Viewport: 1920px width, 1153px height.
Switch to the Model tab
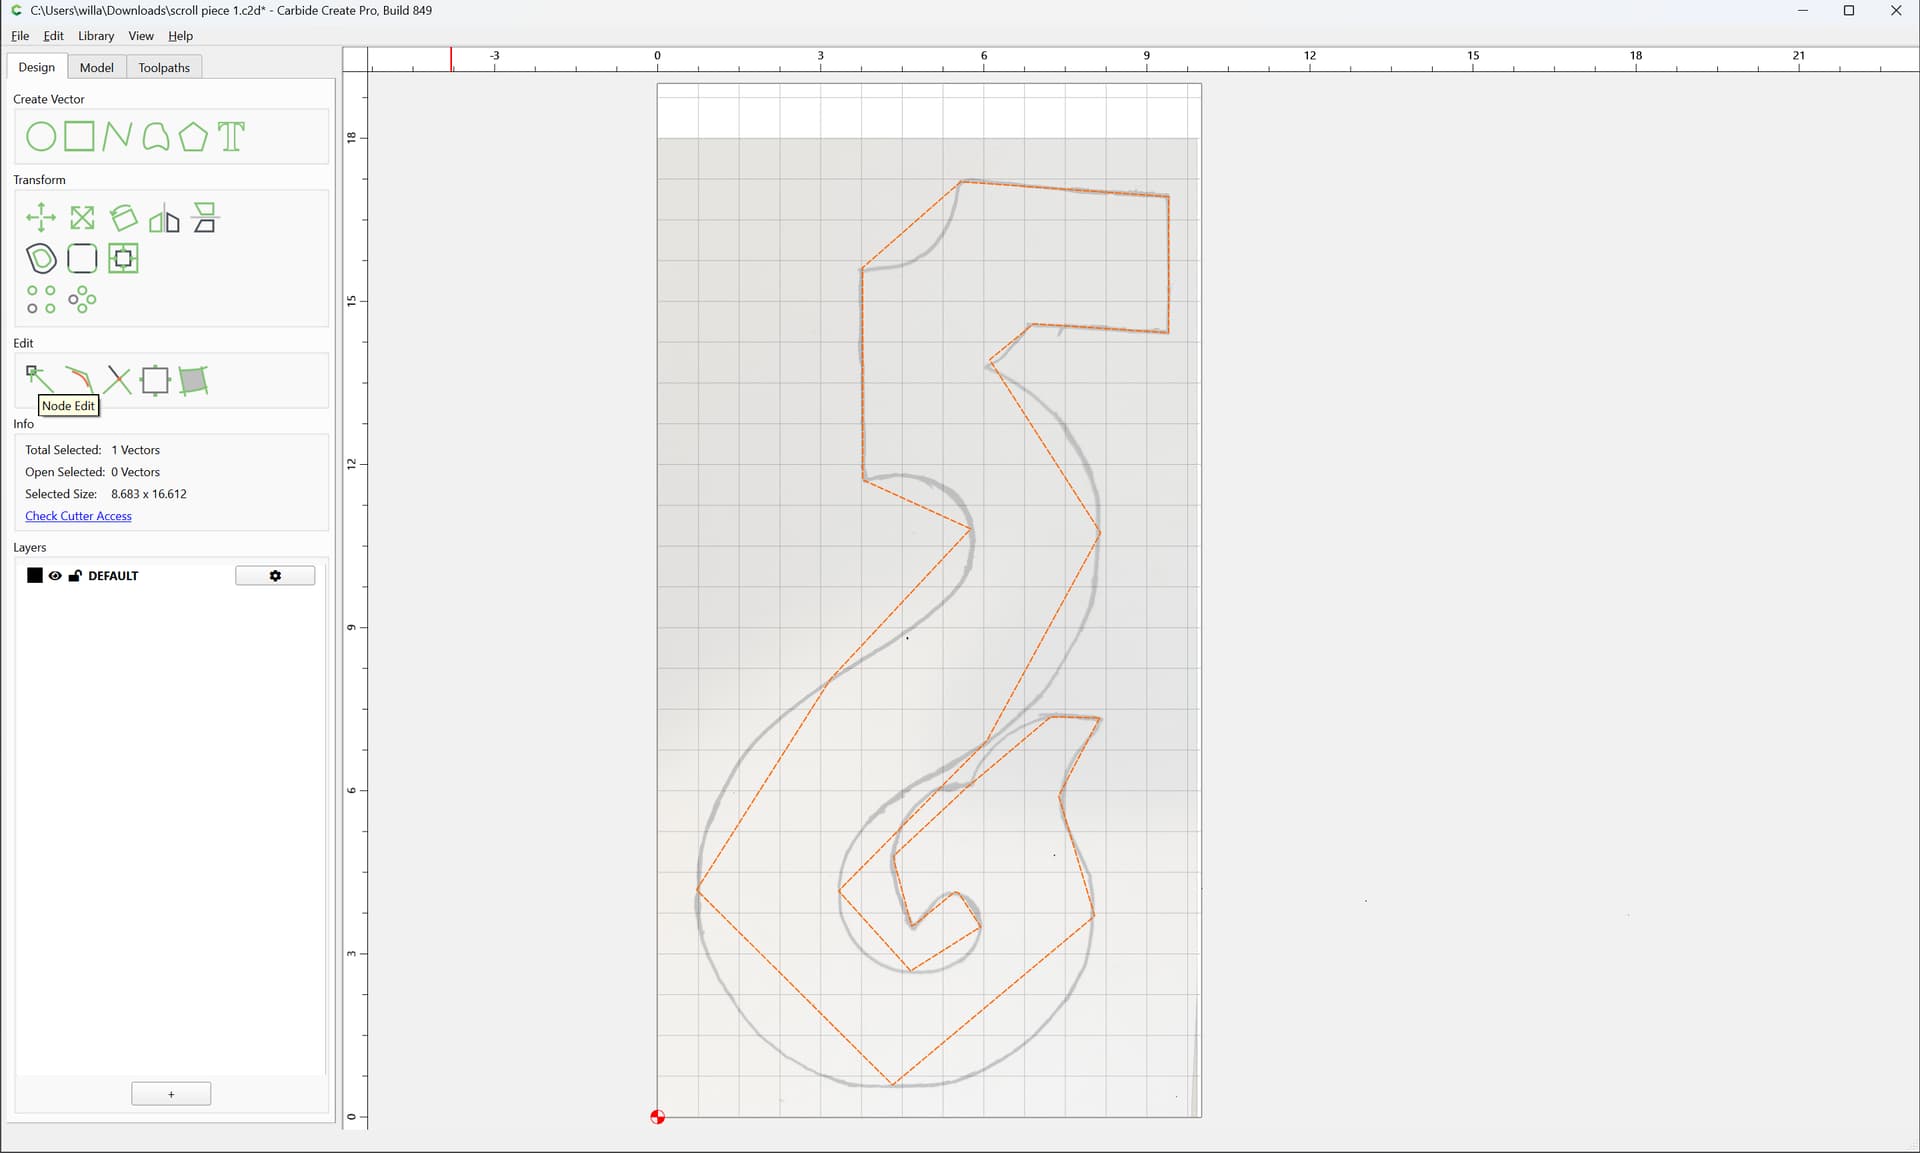pyautogui.click(x=97, y=67)
